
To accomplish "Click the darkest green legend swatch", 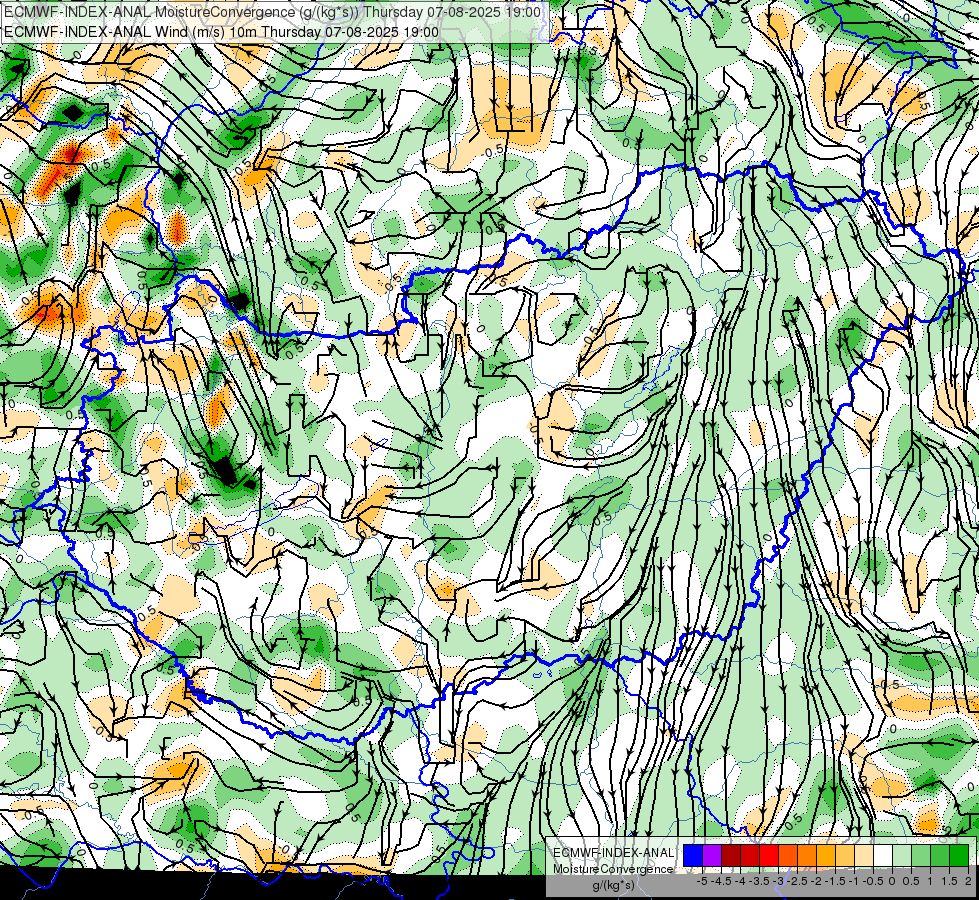I will (x=959, y=855).
